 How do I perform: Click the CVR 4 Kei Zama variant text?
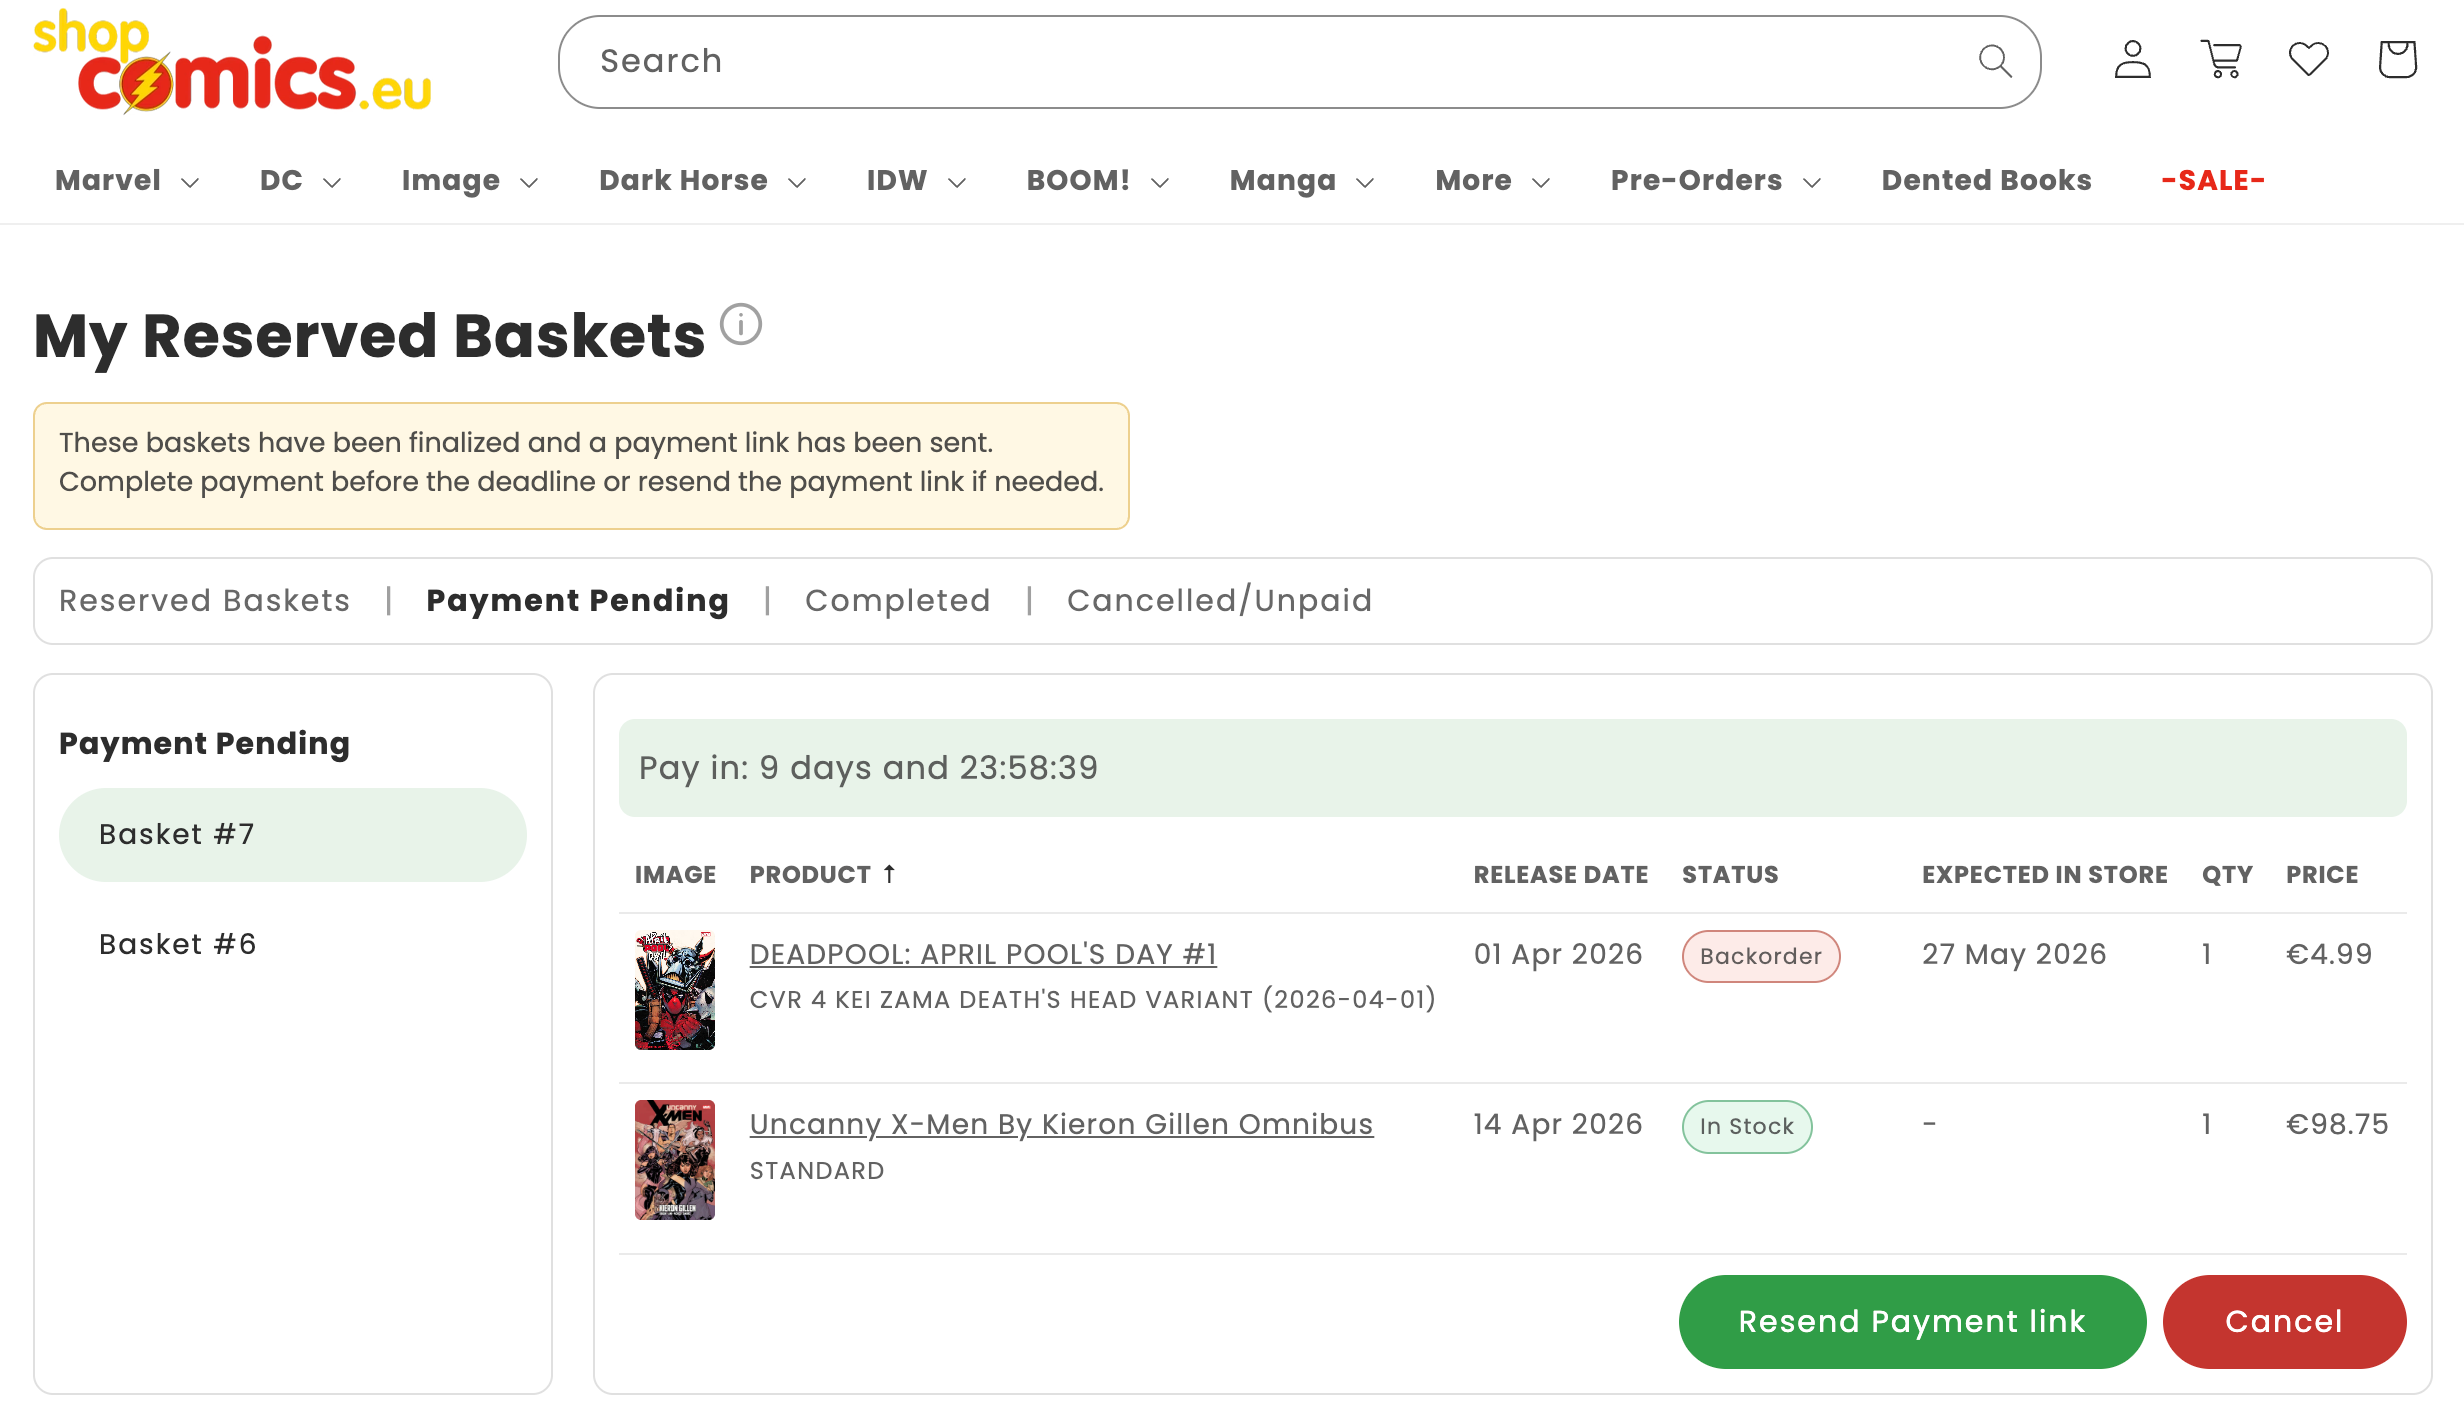coord(1093,1000)
